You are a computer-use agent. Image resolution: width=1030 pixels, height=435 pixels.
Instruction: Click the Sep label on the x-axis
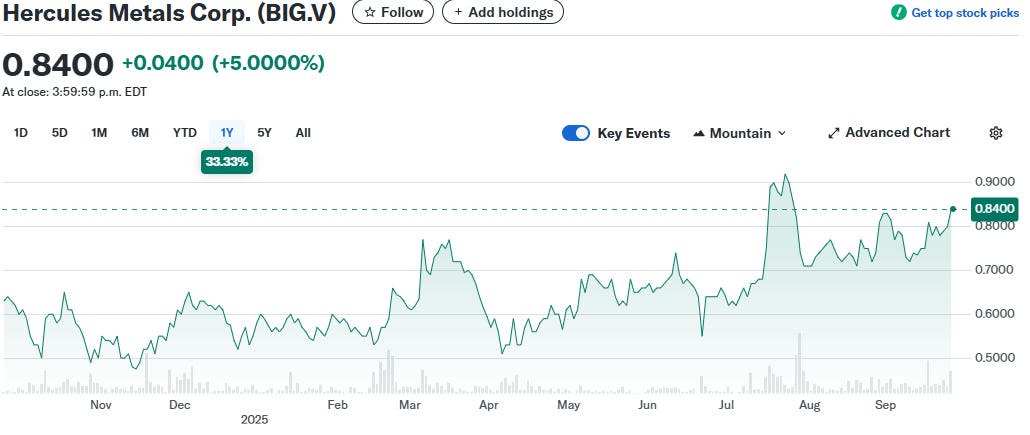885,405
